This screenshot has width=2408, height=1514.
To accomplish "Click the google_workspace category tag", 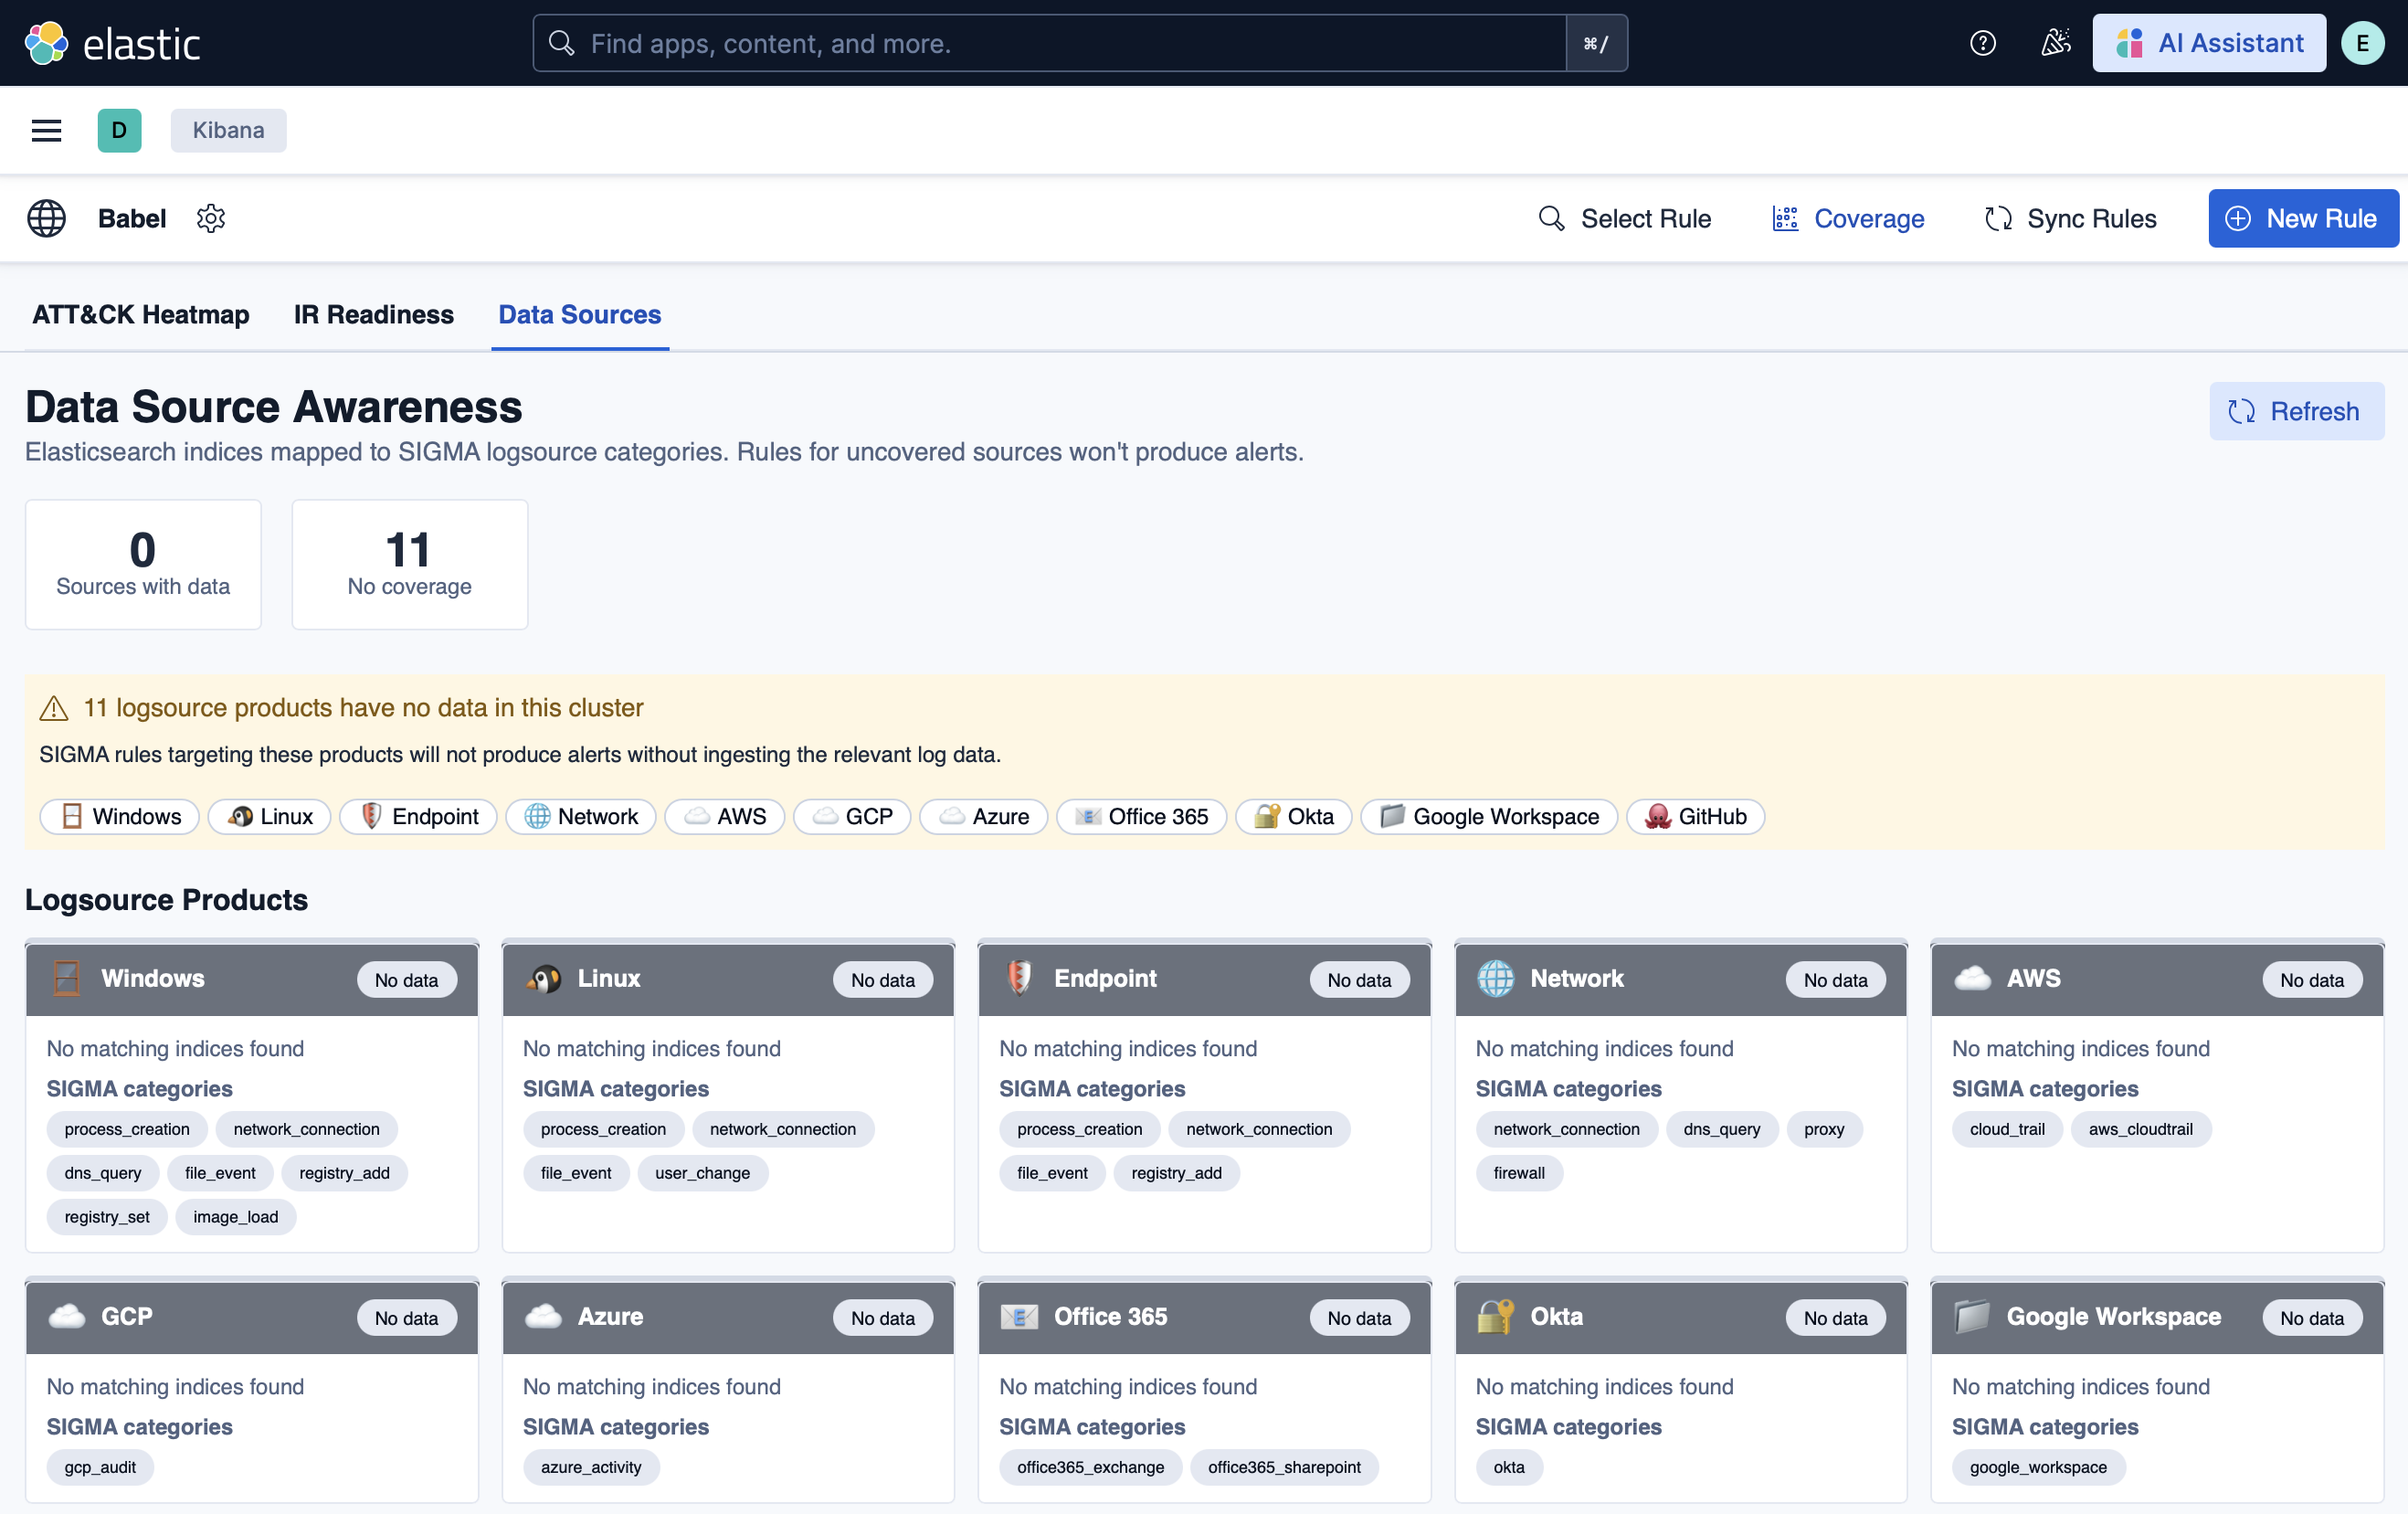I will point(2038,1466).
